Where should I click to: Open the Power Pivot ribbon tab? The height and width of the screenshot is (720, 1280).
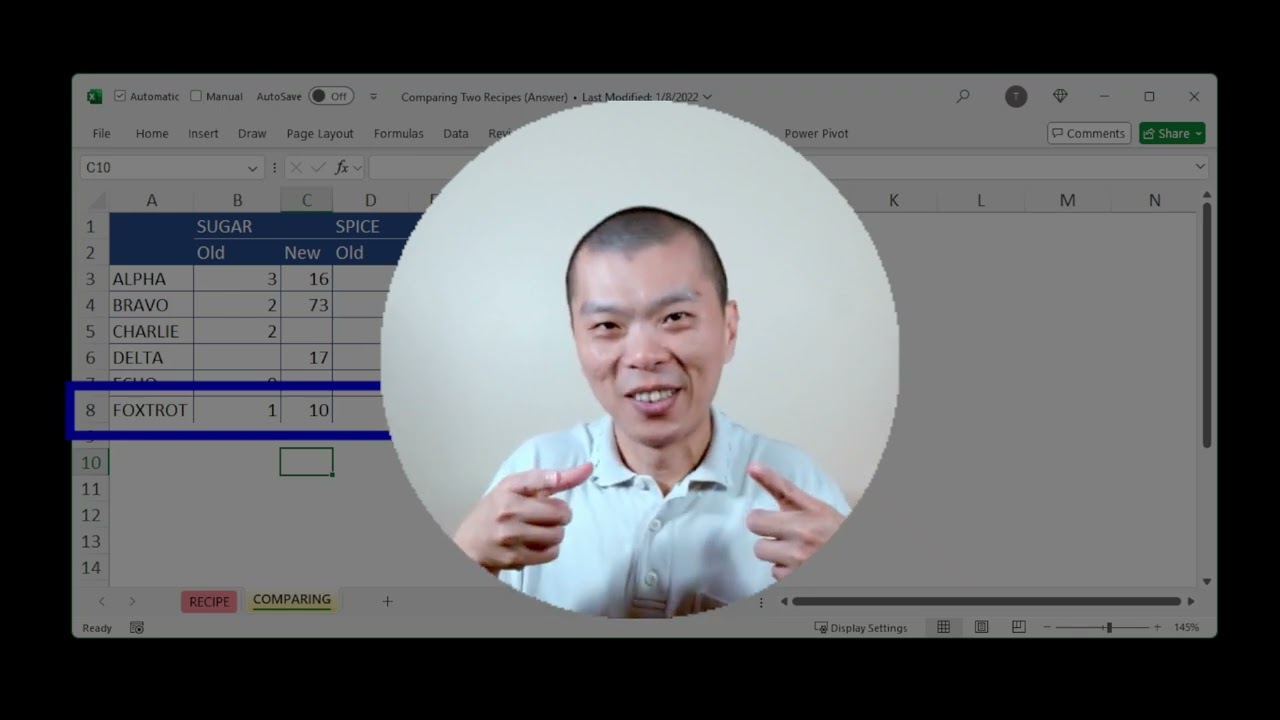tap(816, 133)
